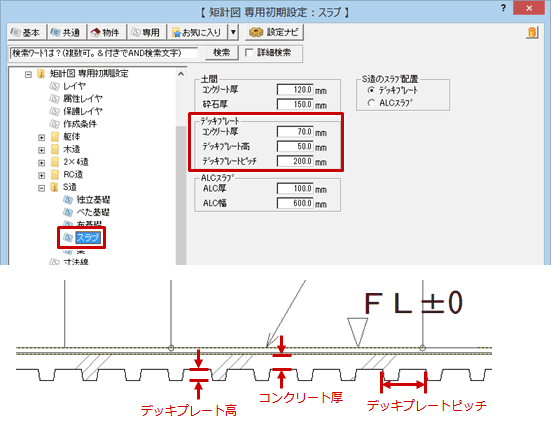Select the デッキプレート radio option

(371, 90)
